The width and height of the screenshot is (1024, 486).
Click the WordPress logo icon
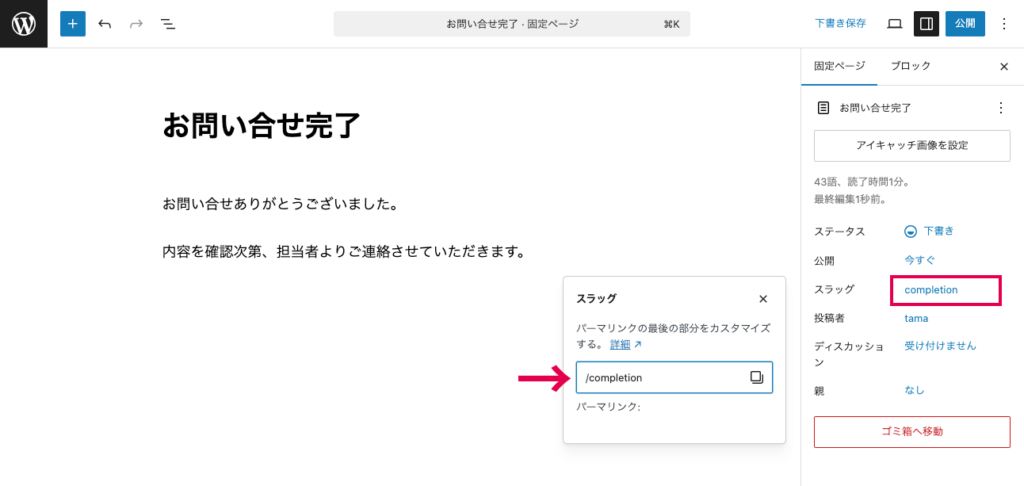pyautogui.click(x=23, y=24)
